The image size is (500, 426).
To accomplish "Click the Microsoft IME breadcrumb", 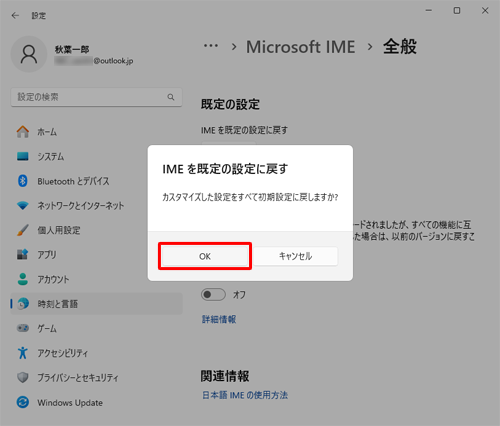I will coord(301,47).
